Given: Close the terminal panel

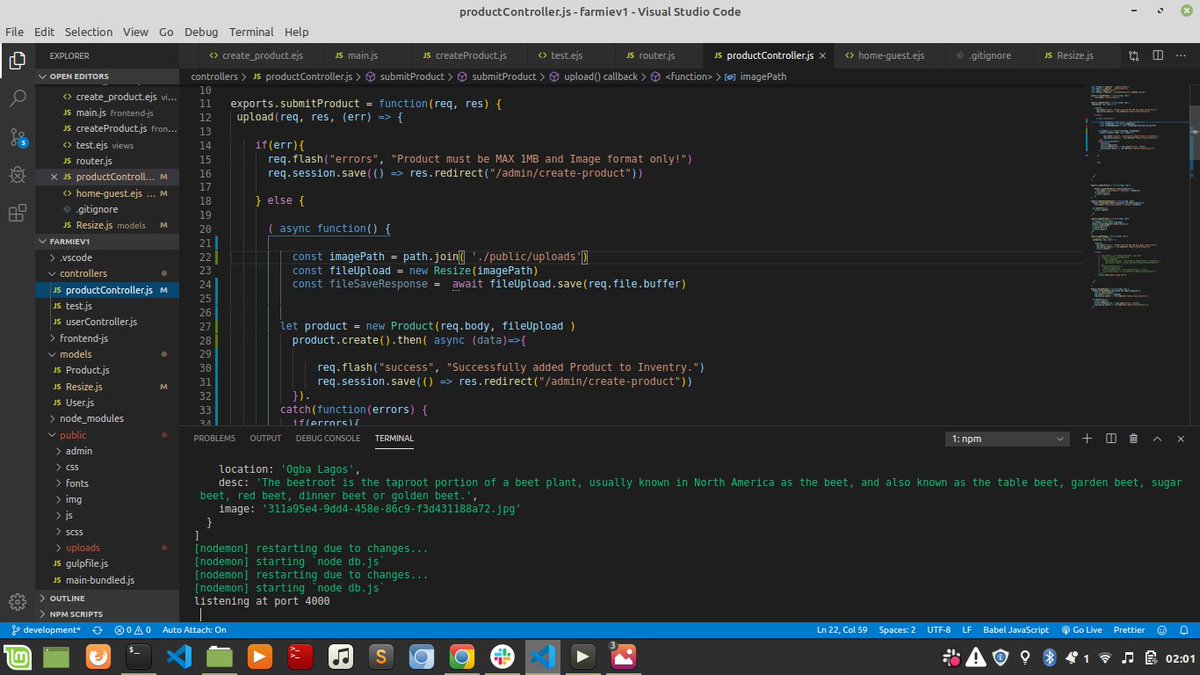Looking at the screenshot, I should (1181, 438).
